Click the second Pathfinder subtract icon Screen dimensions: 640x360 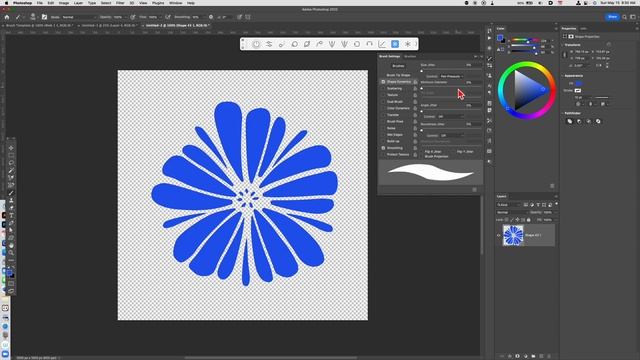tap(579, 121)
